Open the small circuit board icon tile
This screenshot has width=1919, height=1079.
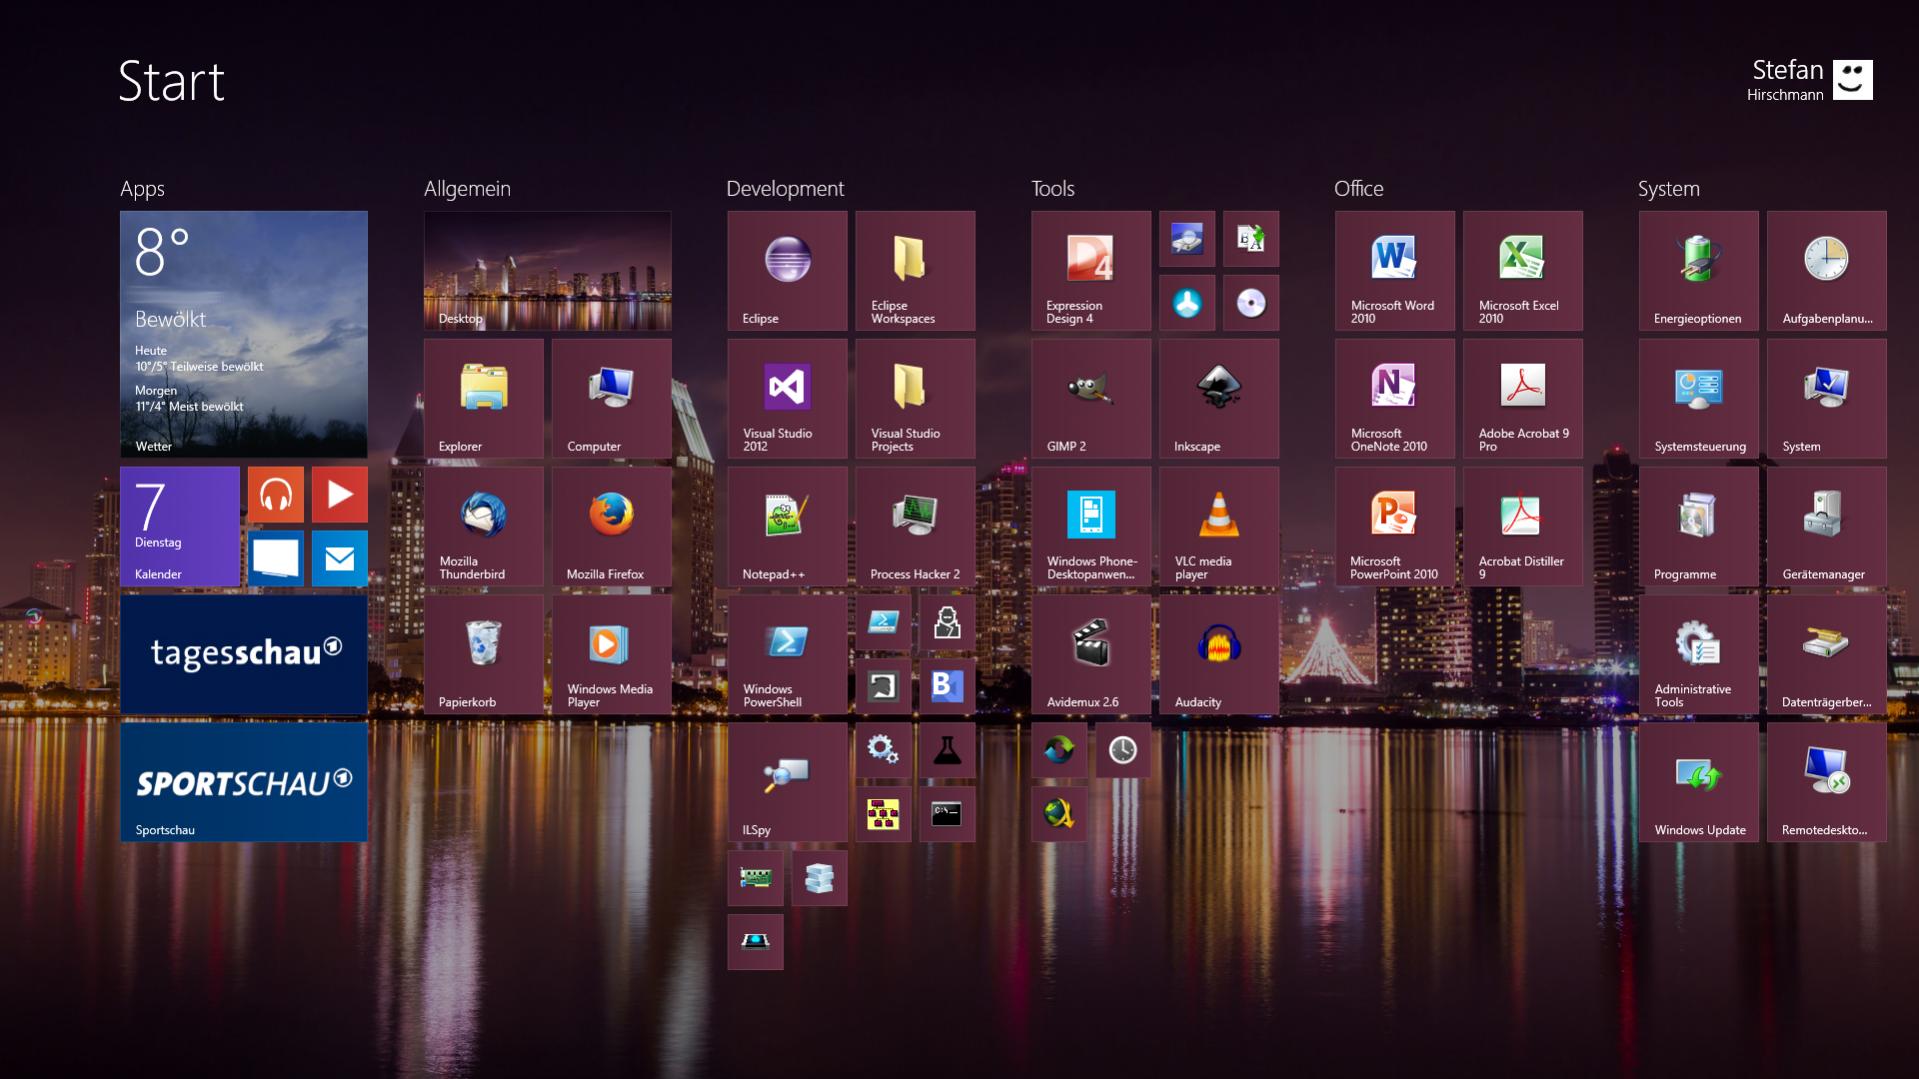tap(755, 878)
